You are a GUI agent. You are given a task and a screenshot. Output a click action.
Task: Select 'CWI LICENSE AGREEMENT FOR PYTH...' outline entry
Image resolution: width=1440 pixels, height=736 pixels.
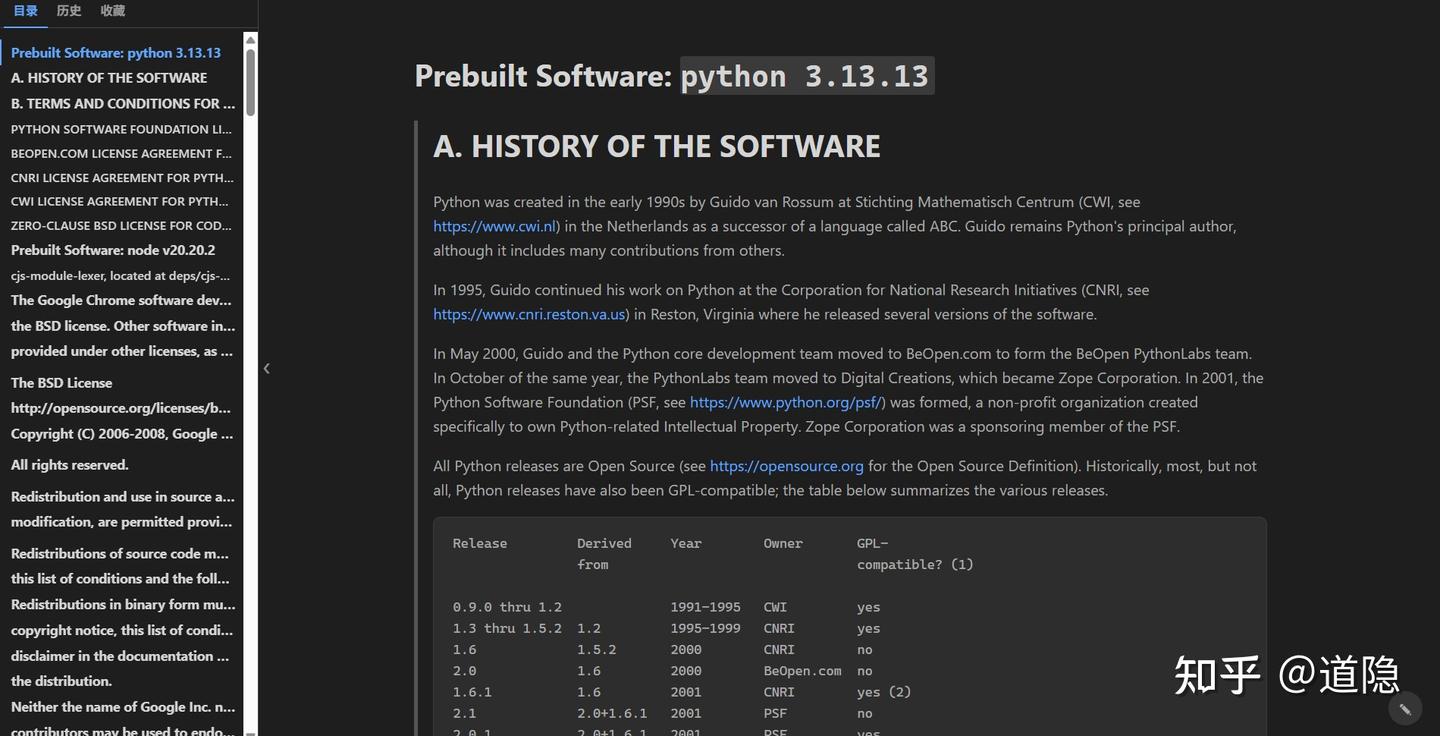[x=120, y=202]
